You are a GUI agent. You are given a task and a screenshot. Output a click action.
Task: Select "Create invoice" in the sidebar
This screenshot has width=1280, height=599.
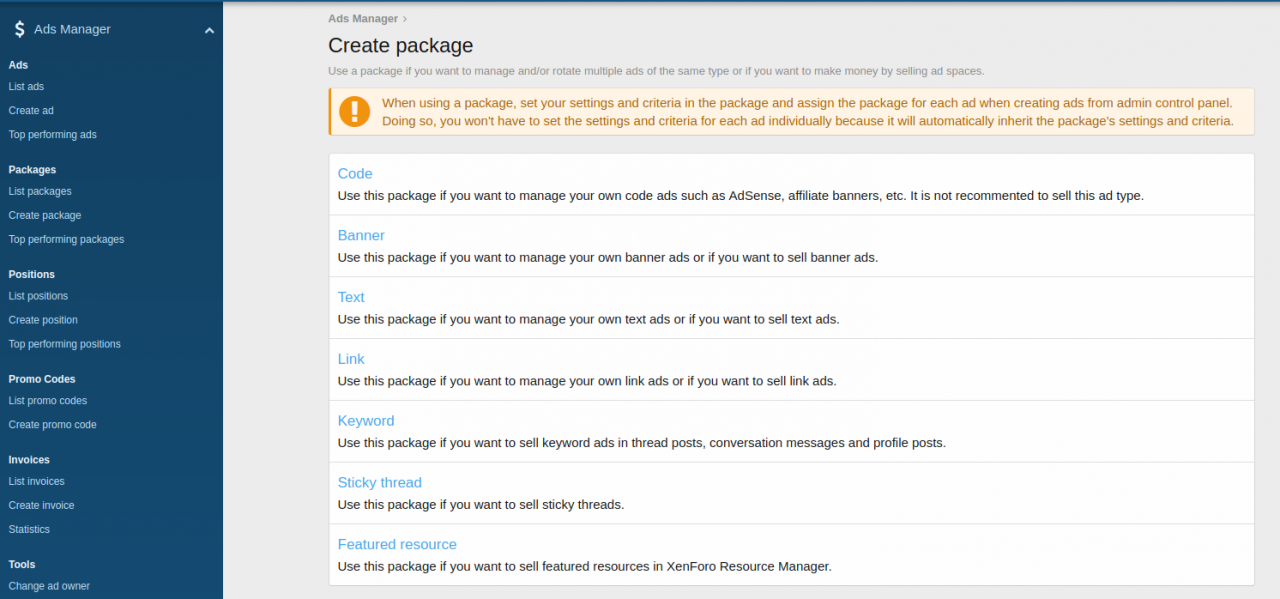tap(41, 505)
